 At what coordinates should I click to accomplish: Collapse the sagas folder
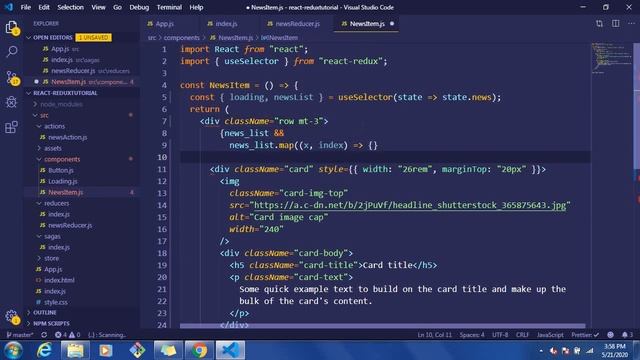[x=52, y=236]
